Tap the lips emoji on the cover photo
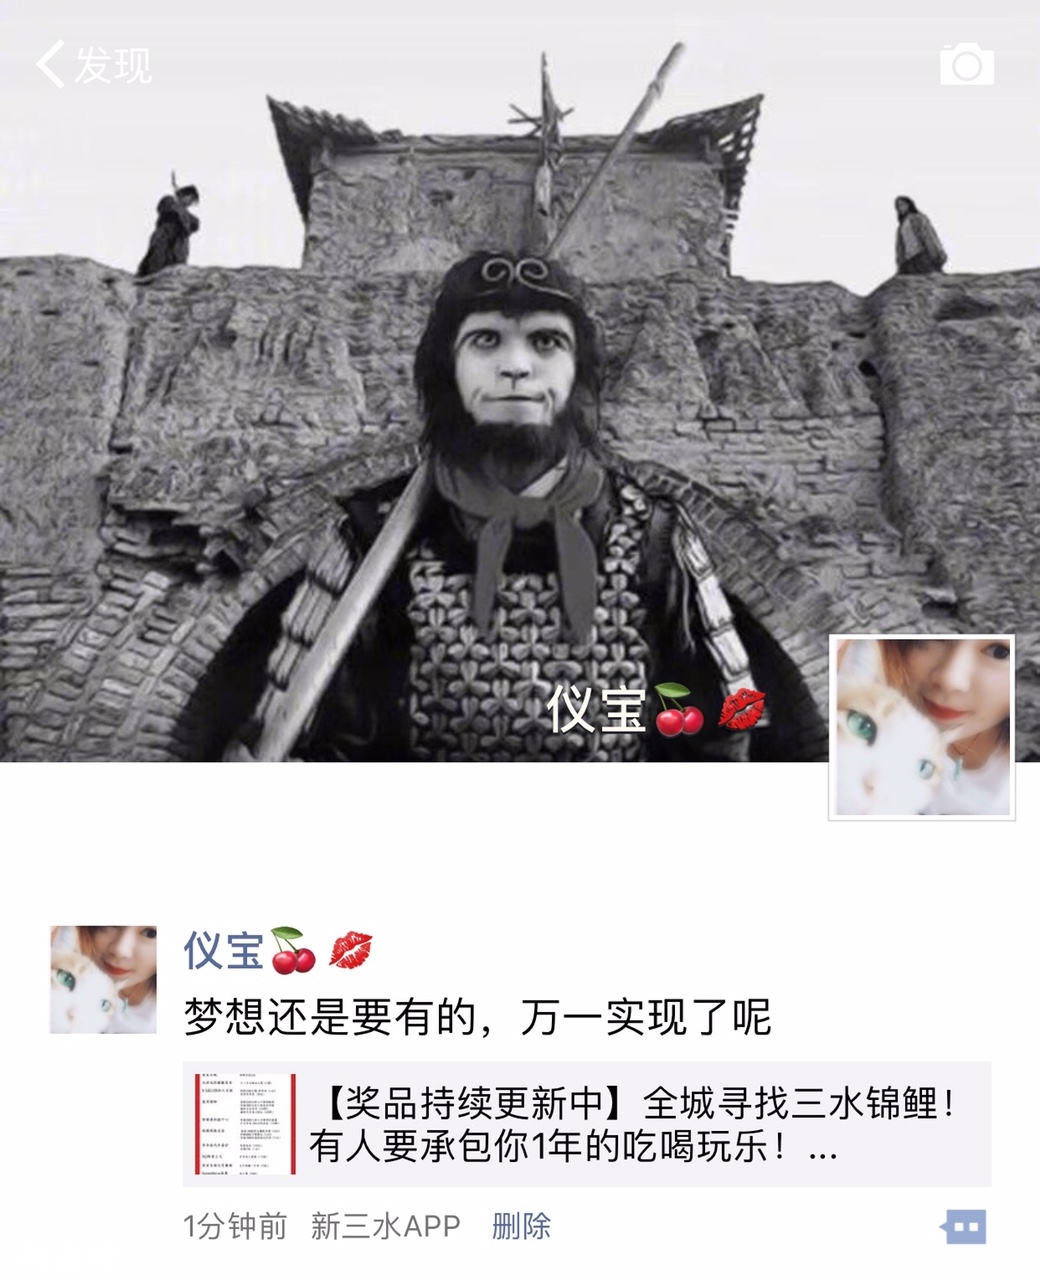The width and height of the screenshot is (1040, 1280). pyautogui.click(x=743, y=710)
